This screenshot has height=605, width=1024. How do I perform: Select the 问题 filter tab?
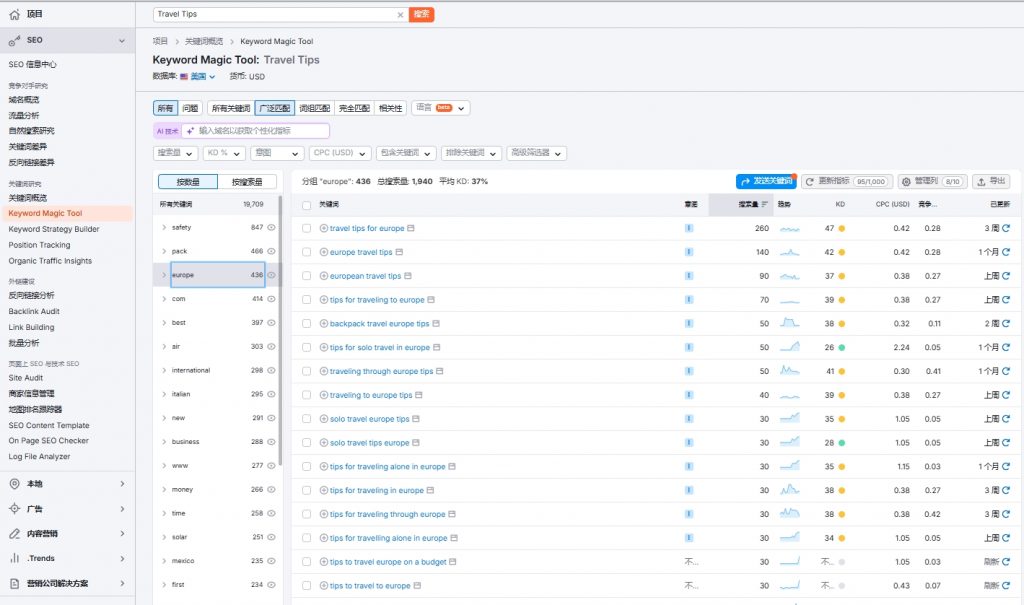[190, 108]
